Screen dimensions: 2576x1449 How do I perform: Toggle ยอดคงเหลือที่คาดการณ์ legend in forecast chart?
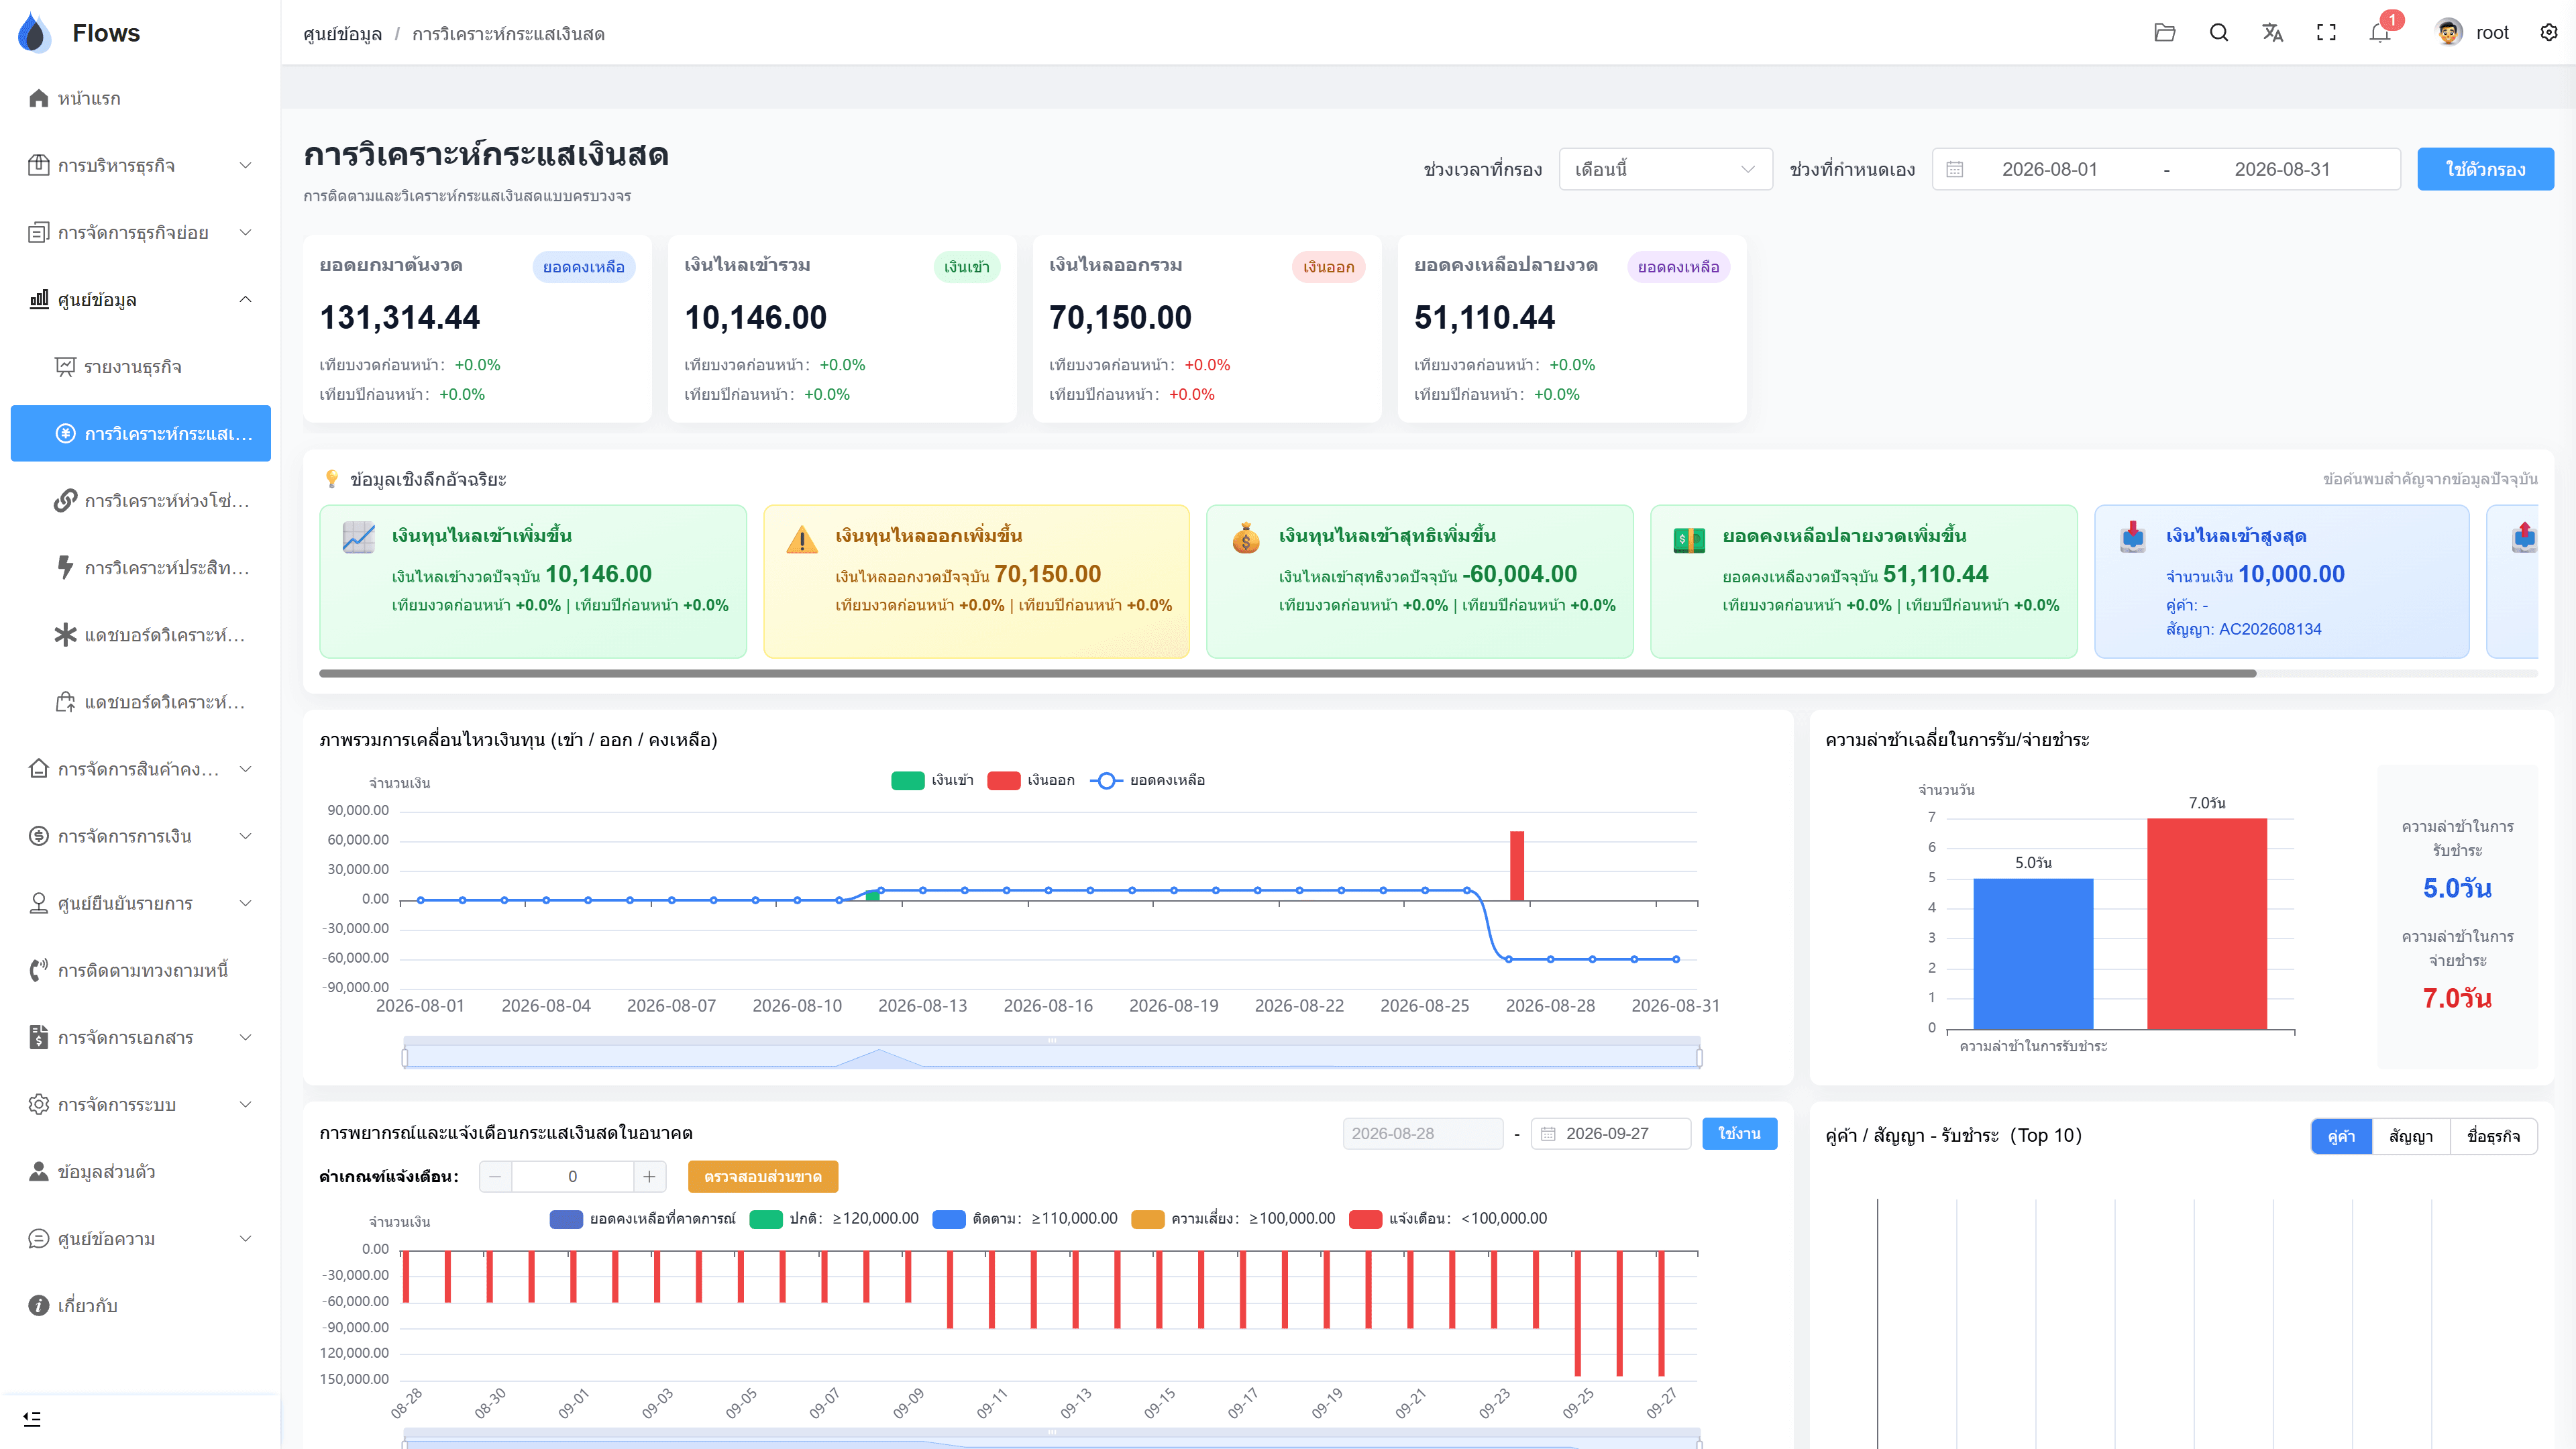click(x=642, y=1218)
